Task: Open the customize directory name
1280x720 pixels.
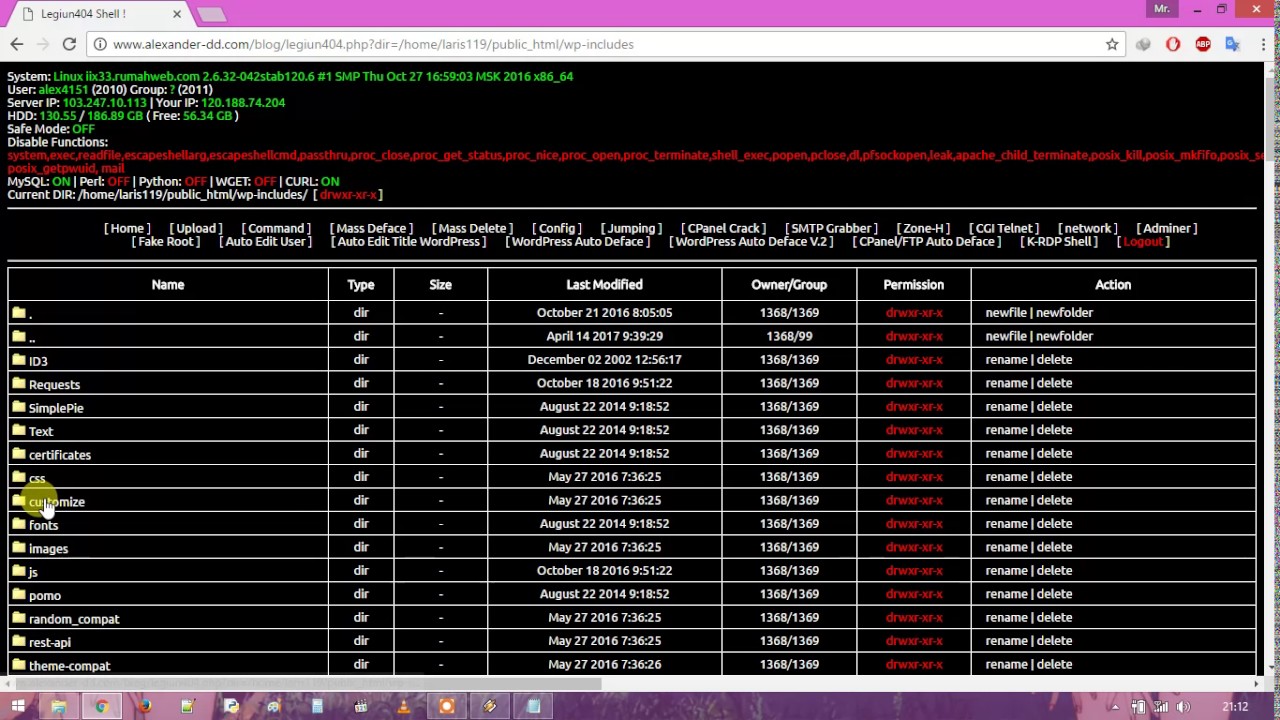Action: coord(57,501)
